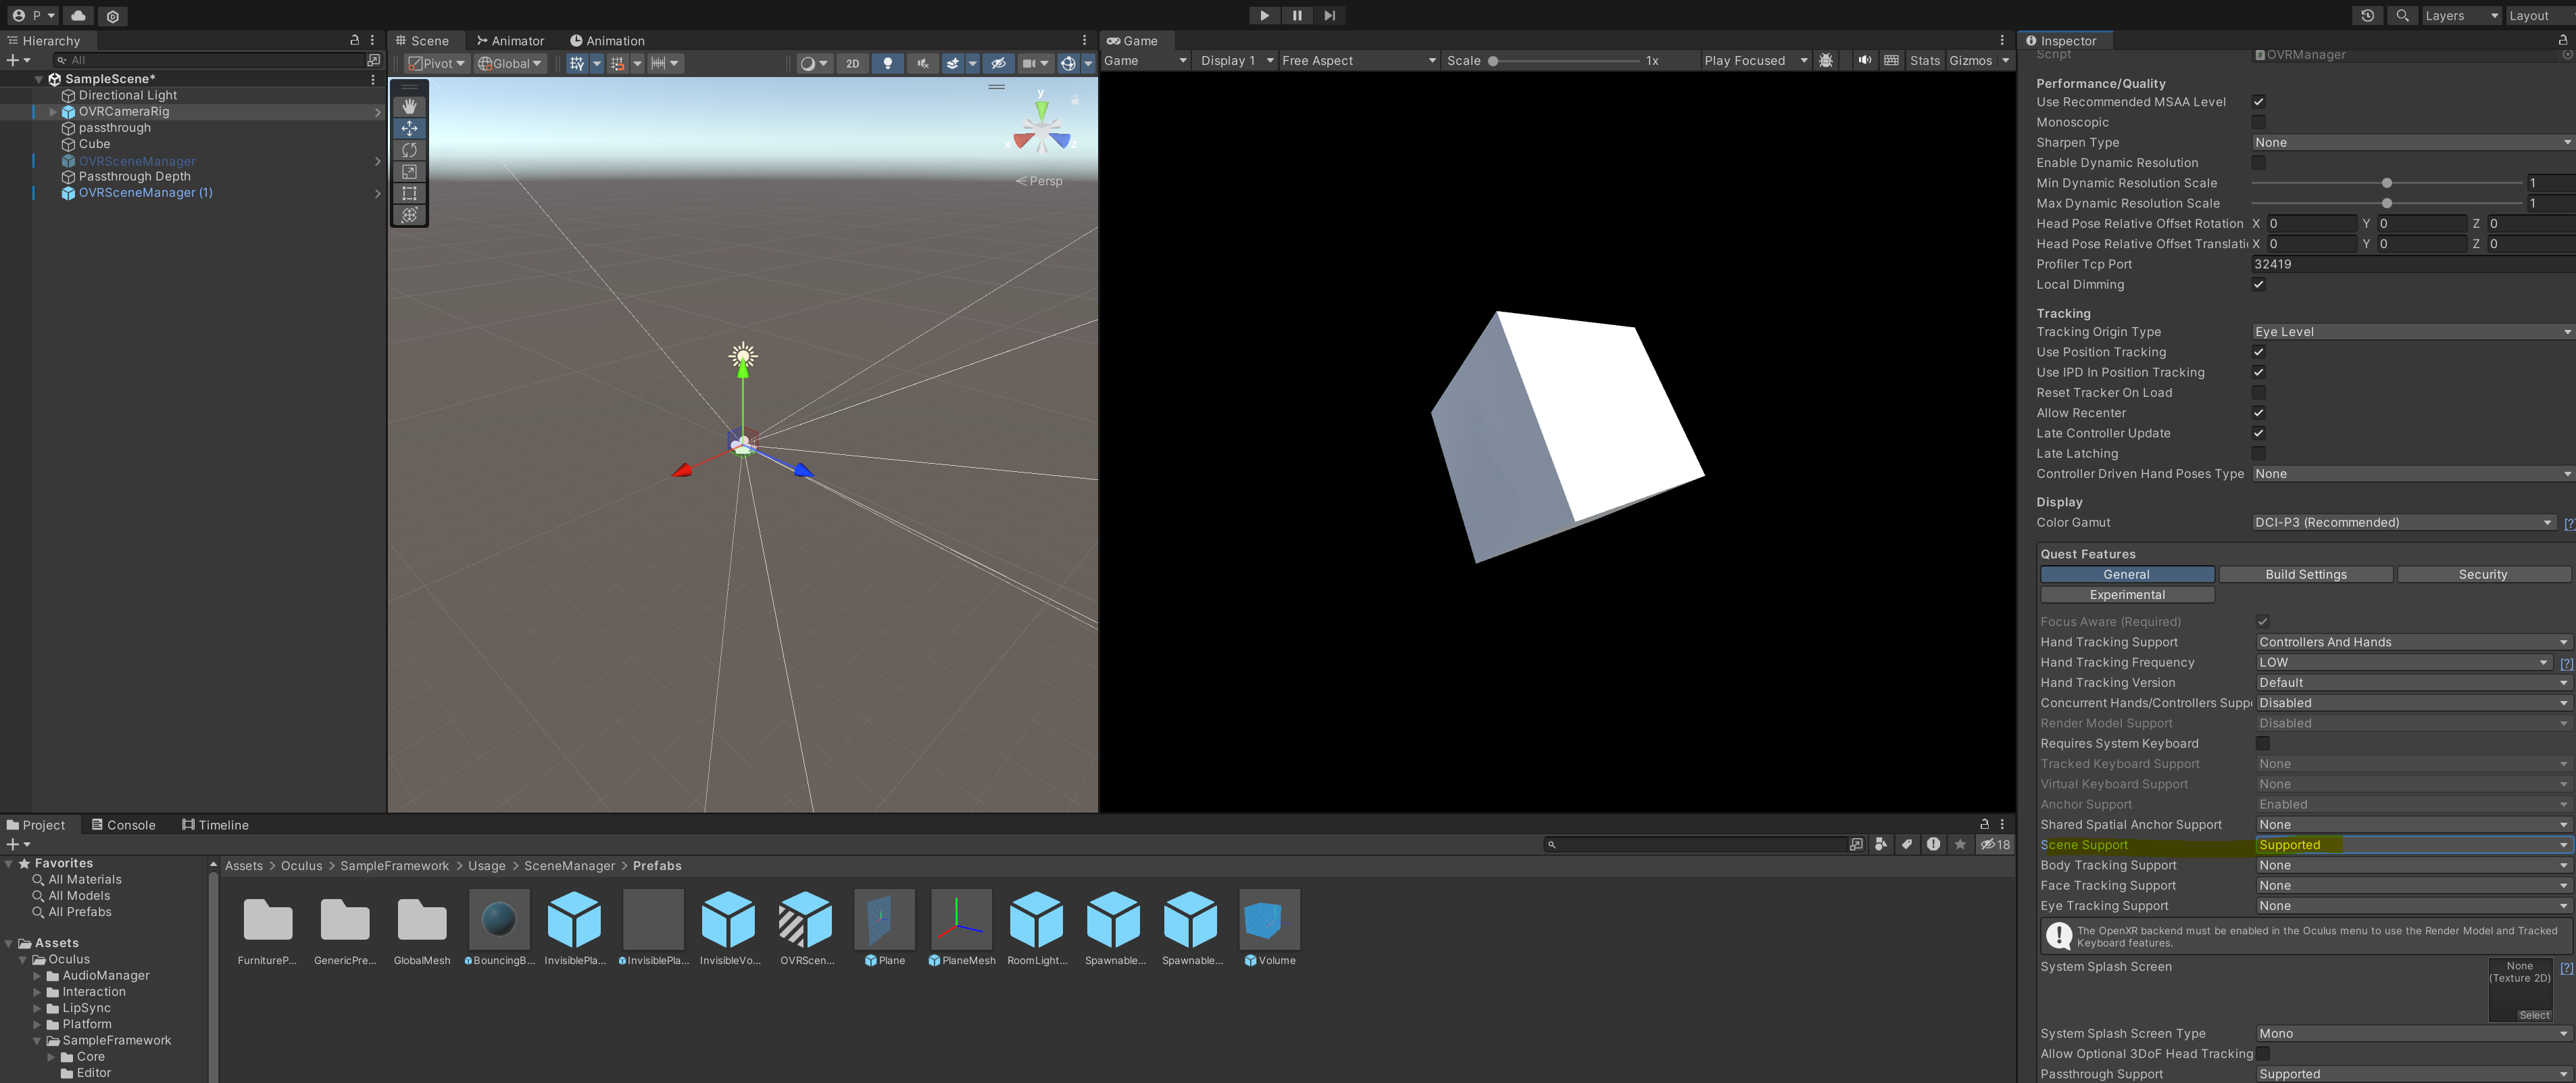Expand OVRCameraRig in Hierarchy

point(53,112)
